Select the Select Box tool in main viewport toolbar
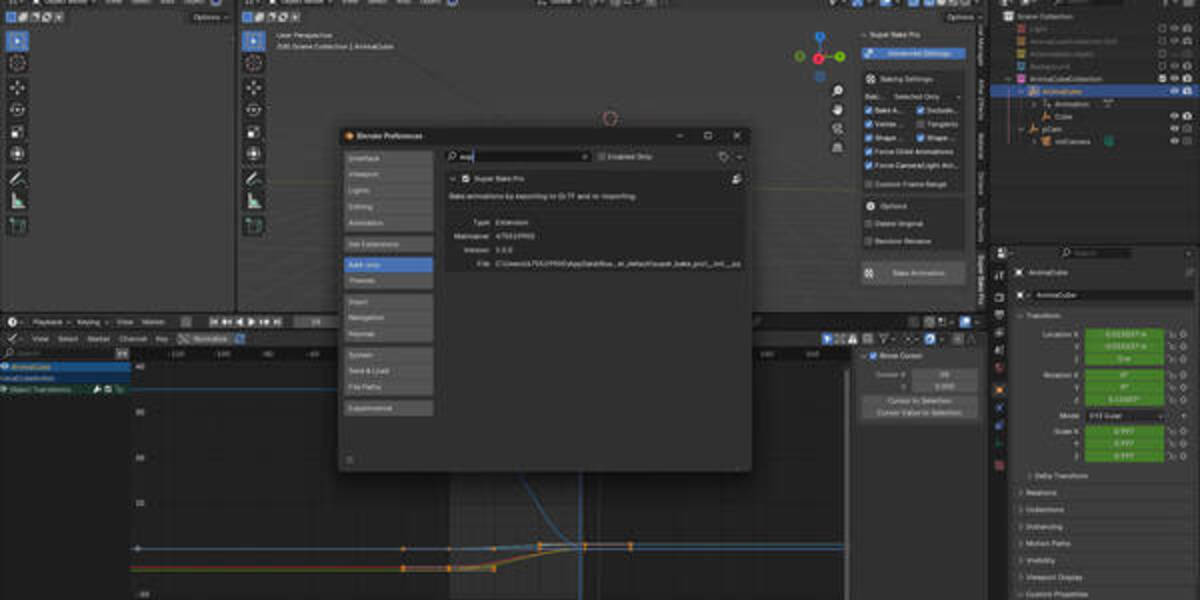The height and width of the screenshot is (600, 1200). point(254,41)
